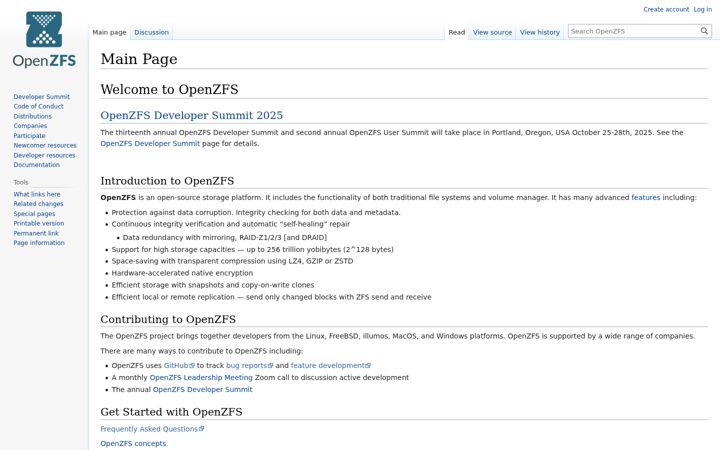Click Permanent link in Tools
The width and height of the screenshot is (720, 450).
tap(36, 233)
